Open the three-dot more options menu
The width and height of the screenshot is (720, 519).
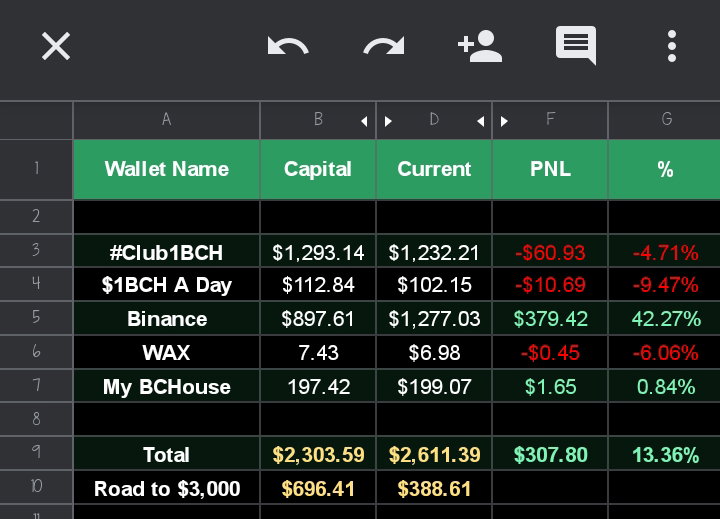pyautogui.click(x=672, y=46)
